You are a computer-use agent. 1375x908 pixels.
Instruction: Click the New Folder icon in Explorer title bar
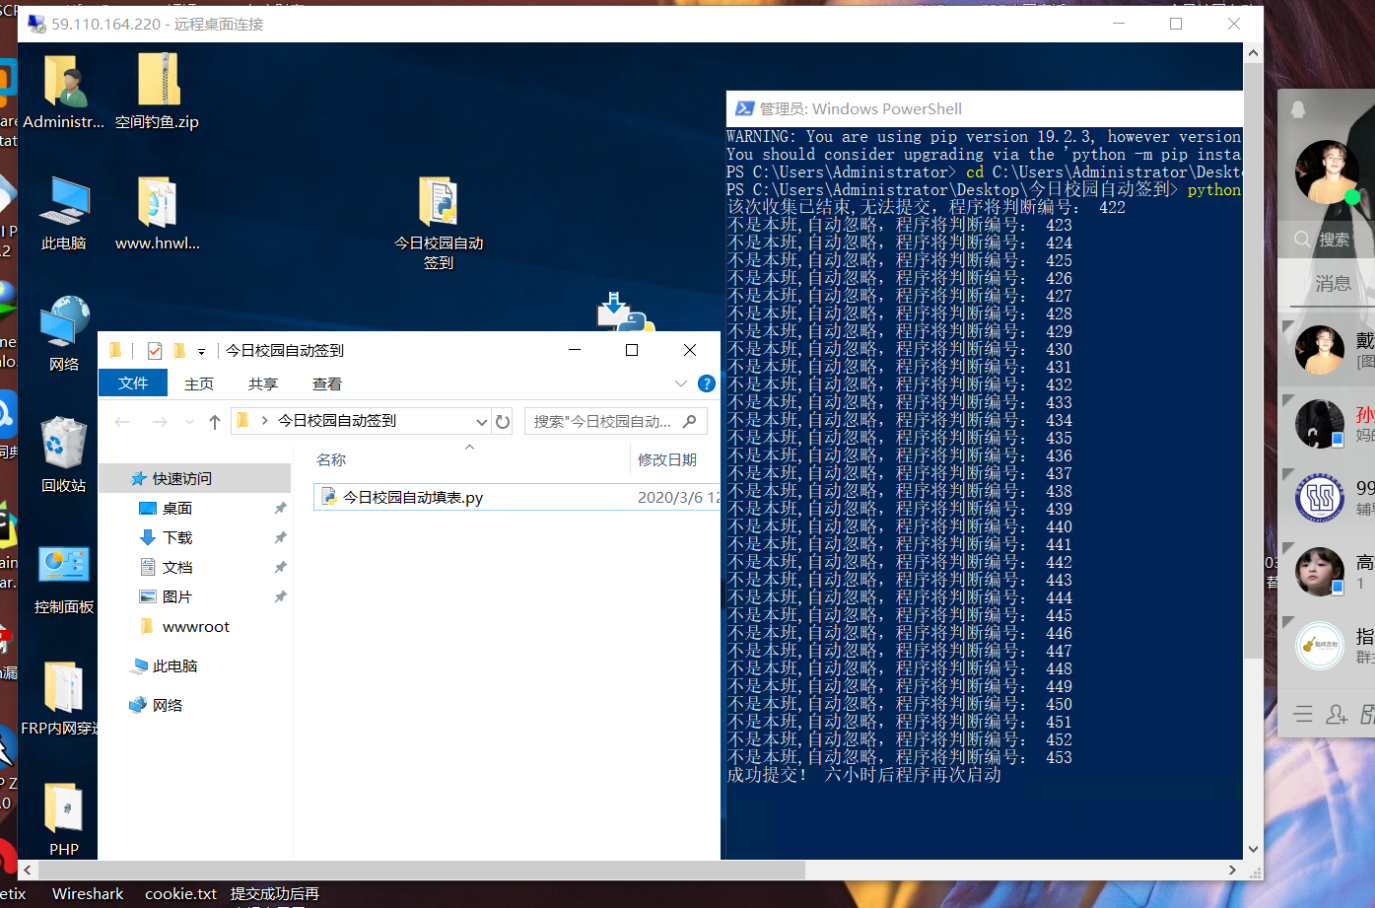pyautogui.click(x=179, y=351)
